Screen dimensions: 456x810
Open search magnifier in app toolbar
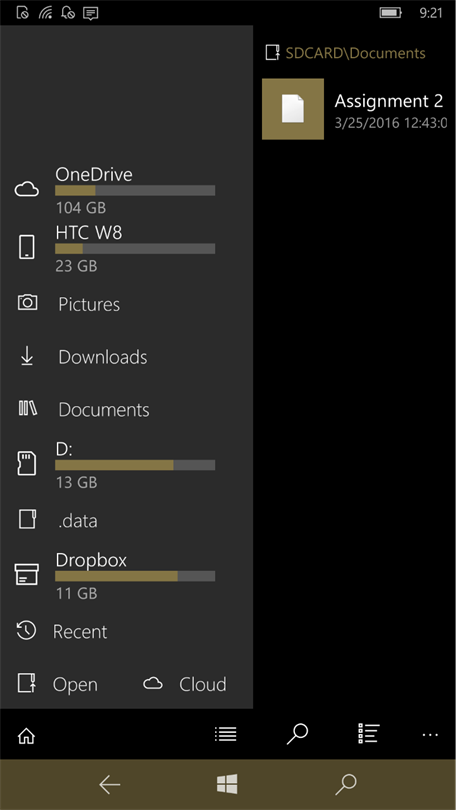point(297,734)
